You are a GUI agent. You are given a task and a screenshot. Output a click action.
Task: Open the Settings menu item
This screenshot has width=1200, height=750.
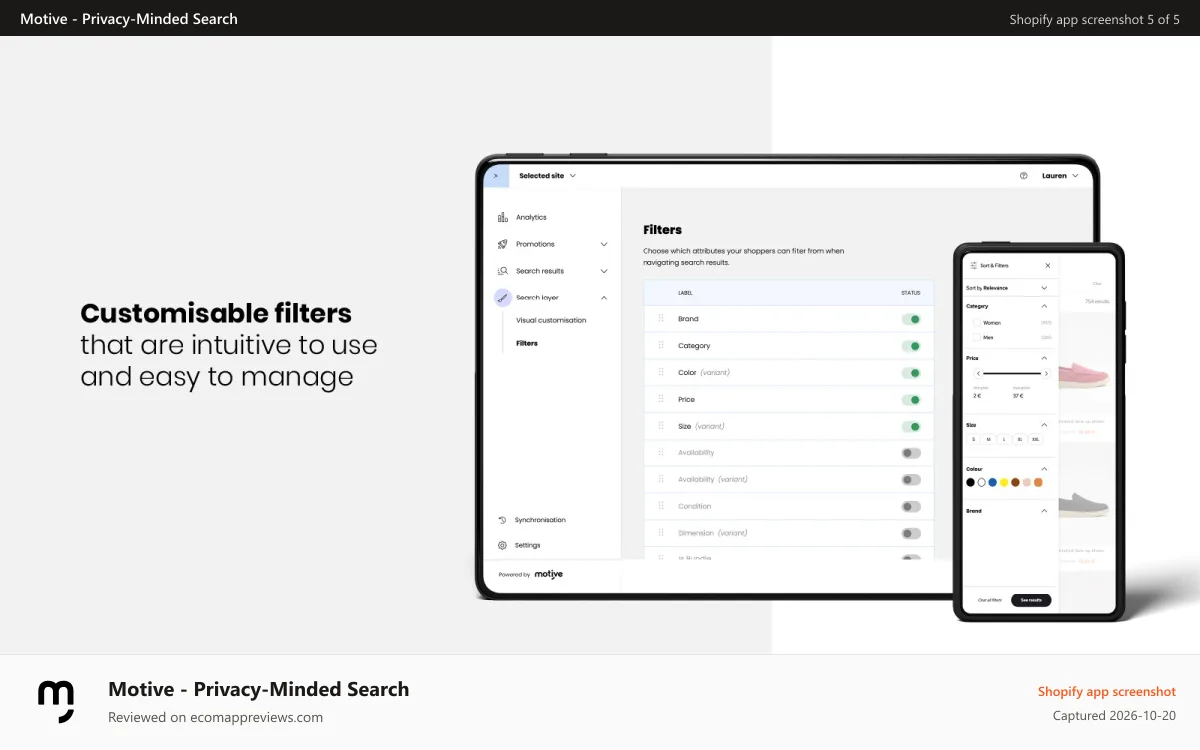click(x=528, y=545)
